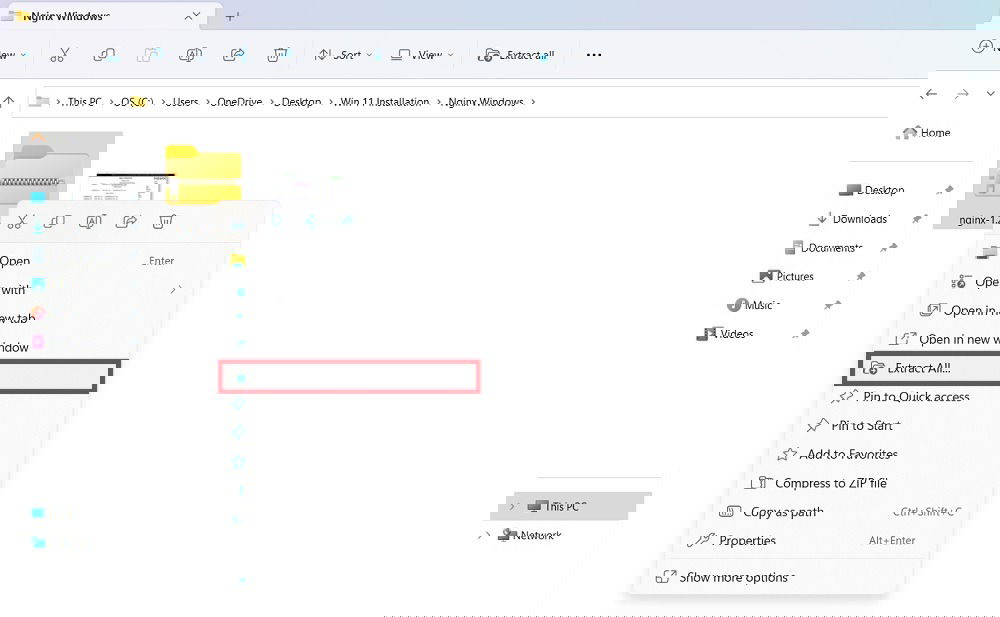1000x617 pixels.
Task: Click Cut icon in left context menu
Action: (x=18, y=221)
